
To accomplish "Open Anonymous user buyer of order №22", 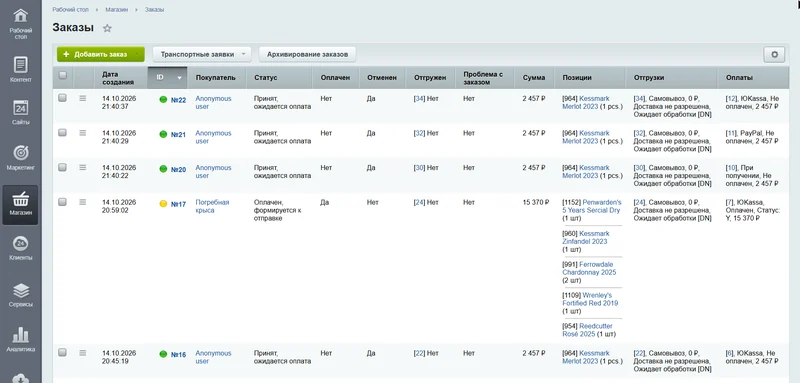I will 213,103.
